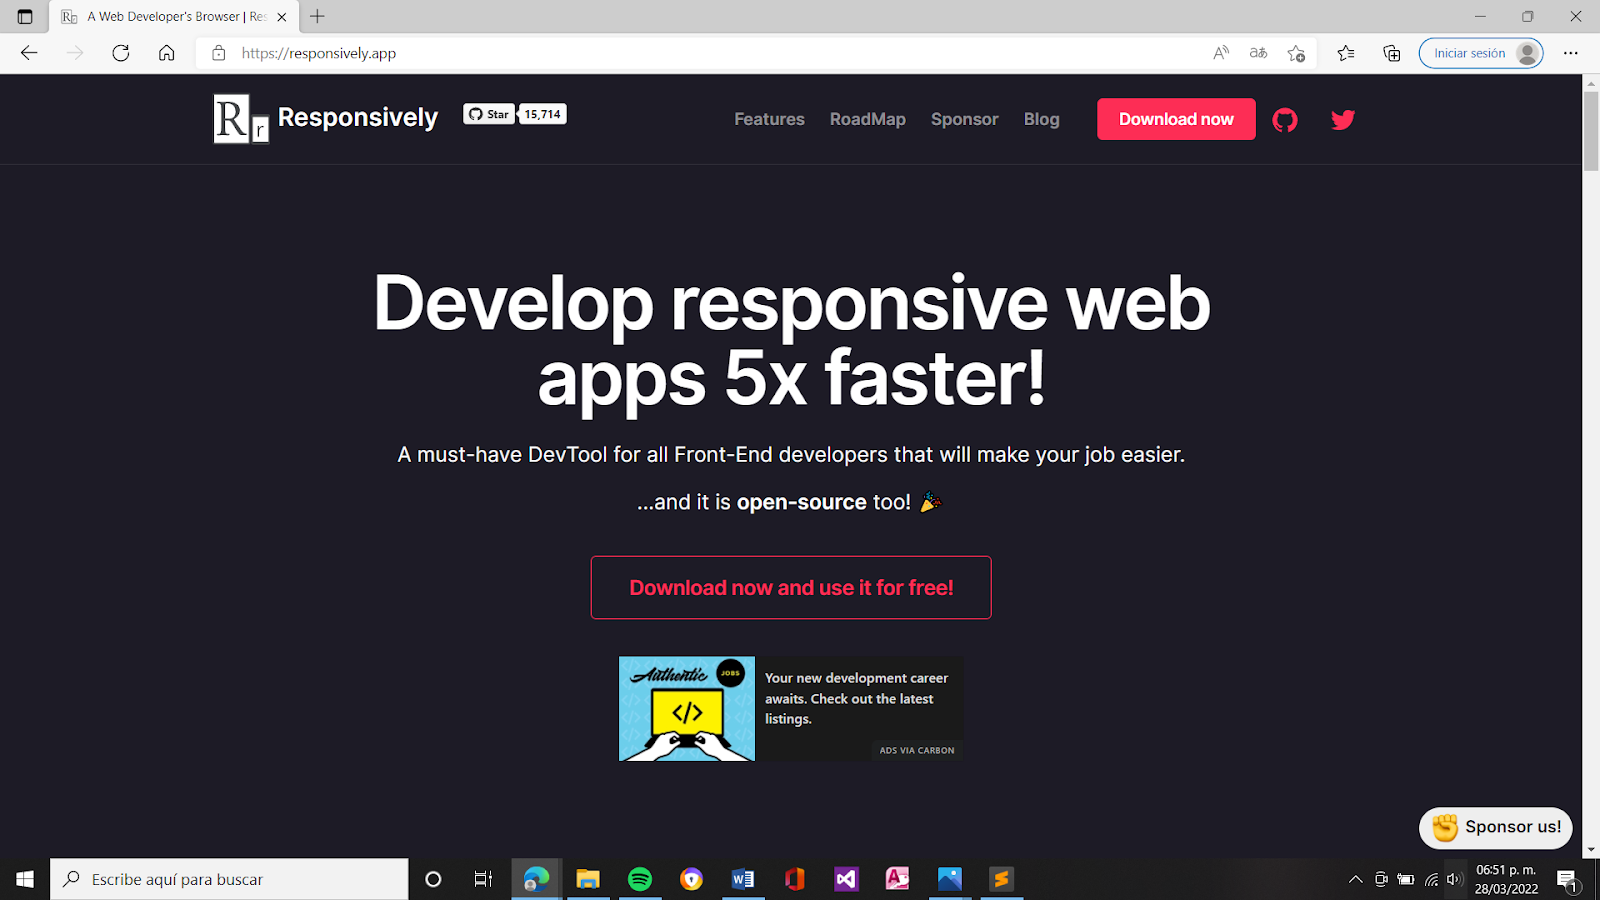Image resolution: width=1600 pixels, height=900 pixels.
Task: Open the notification center icon
Action: 1567,880
